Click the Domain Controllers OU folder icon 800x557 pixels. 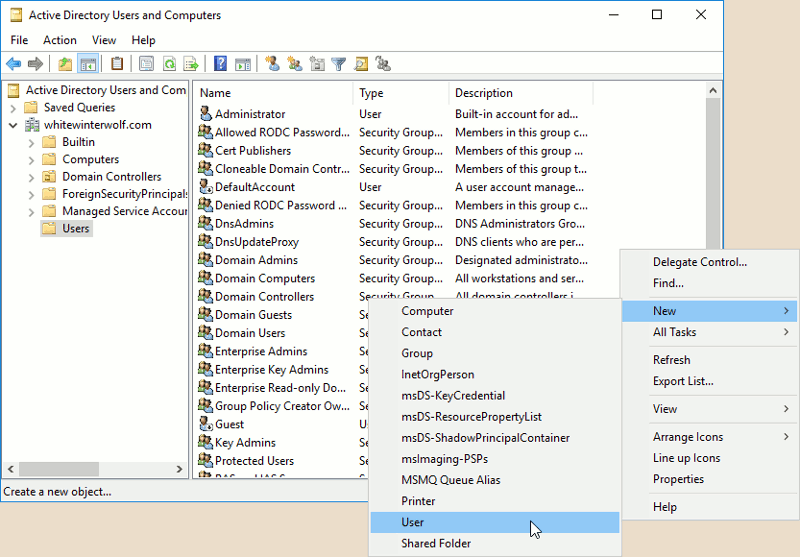tap(49, 176)
